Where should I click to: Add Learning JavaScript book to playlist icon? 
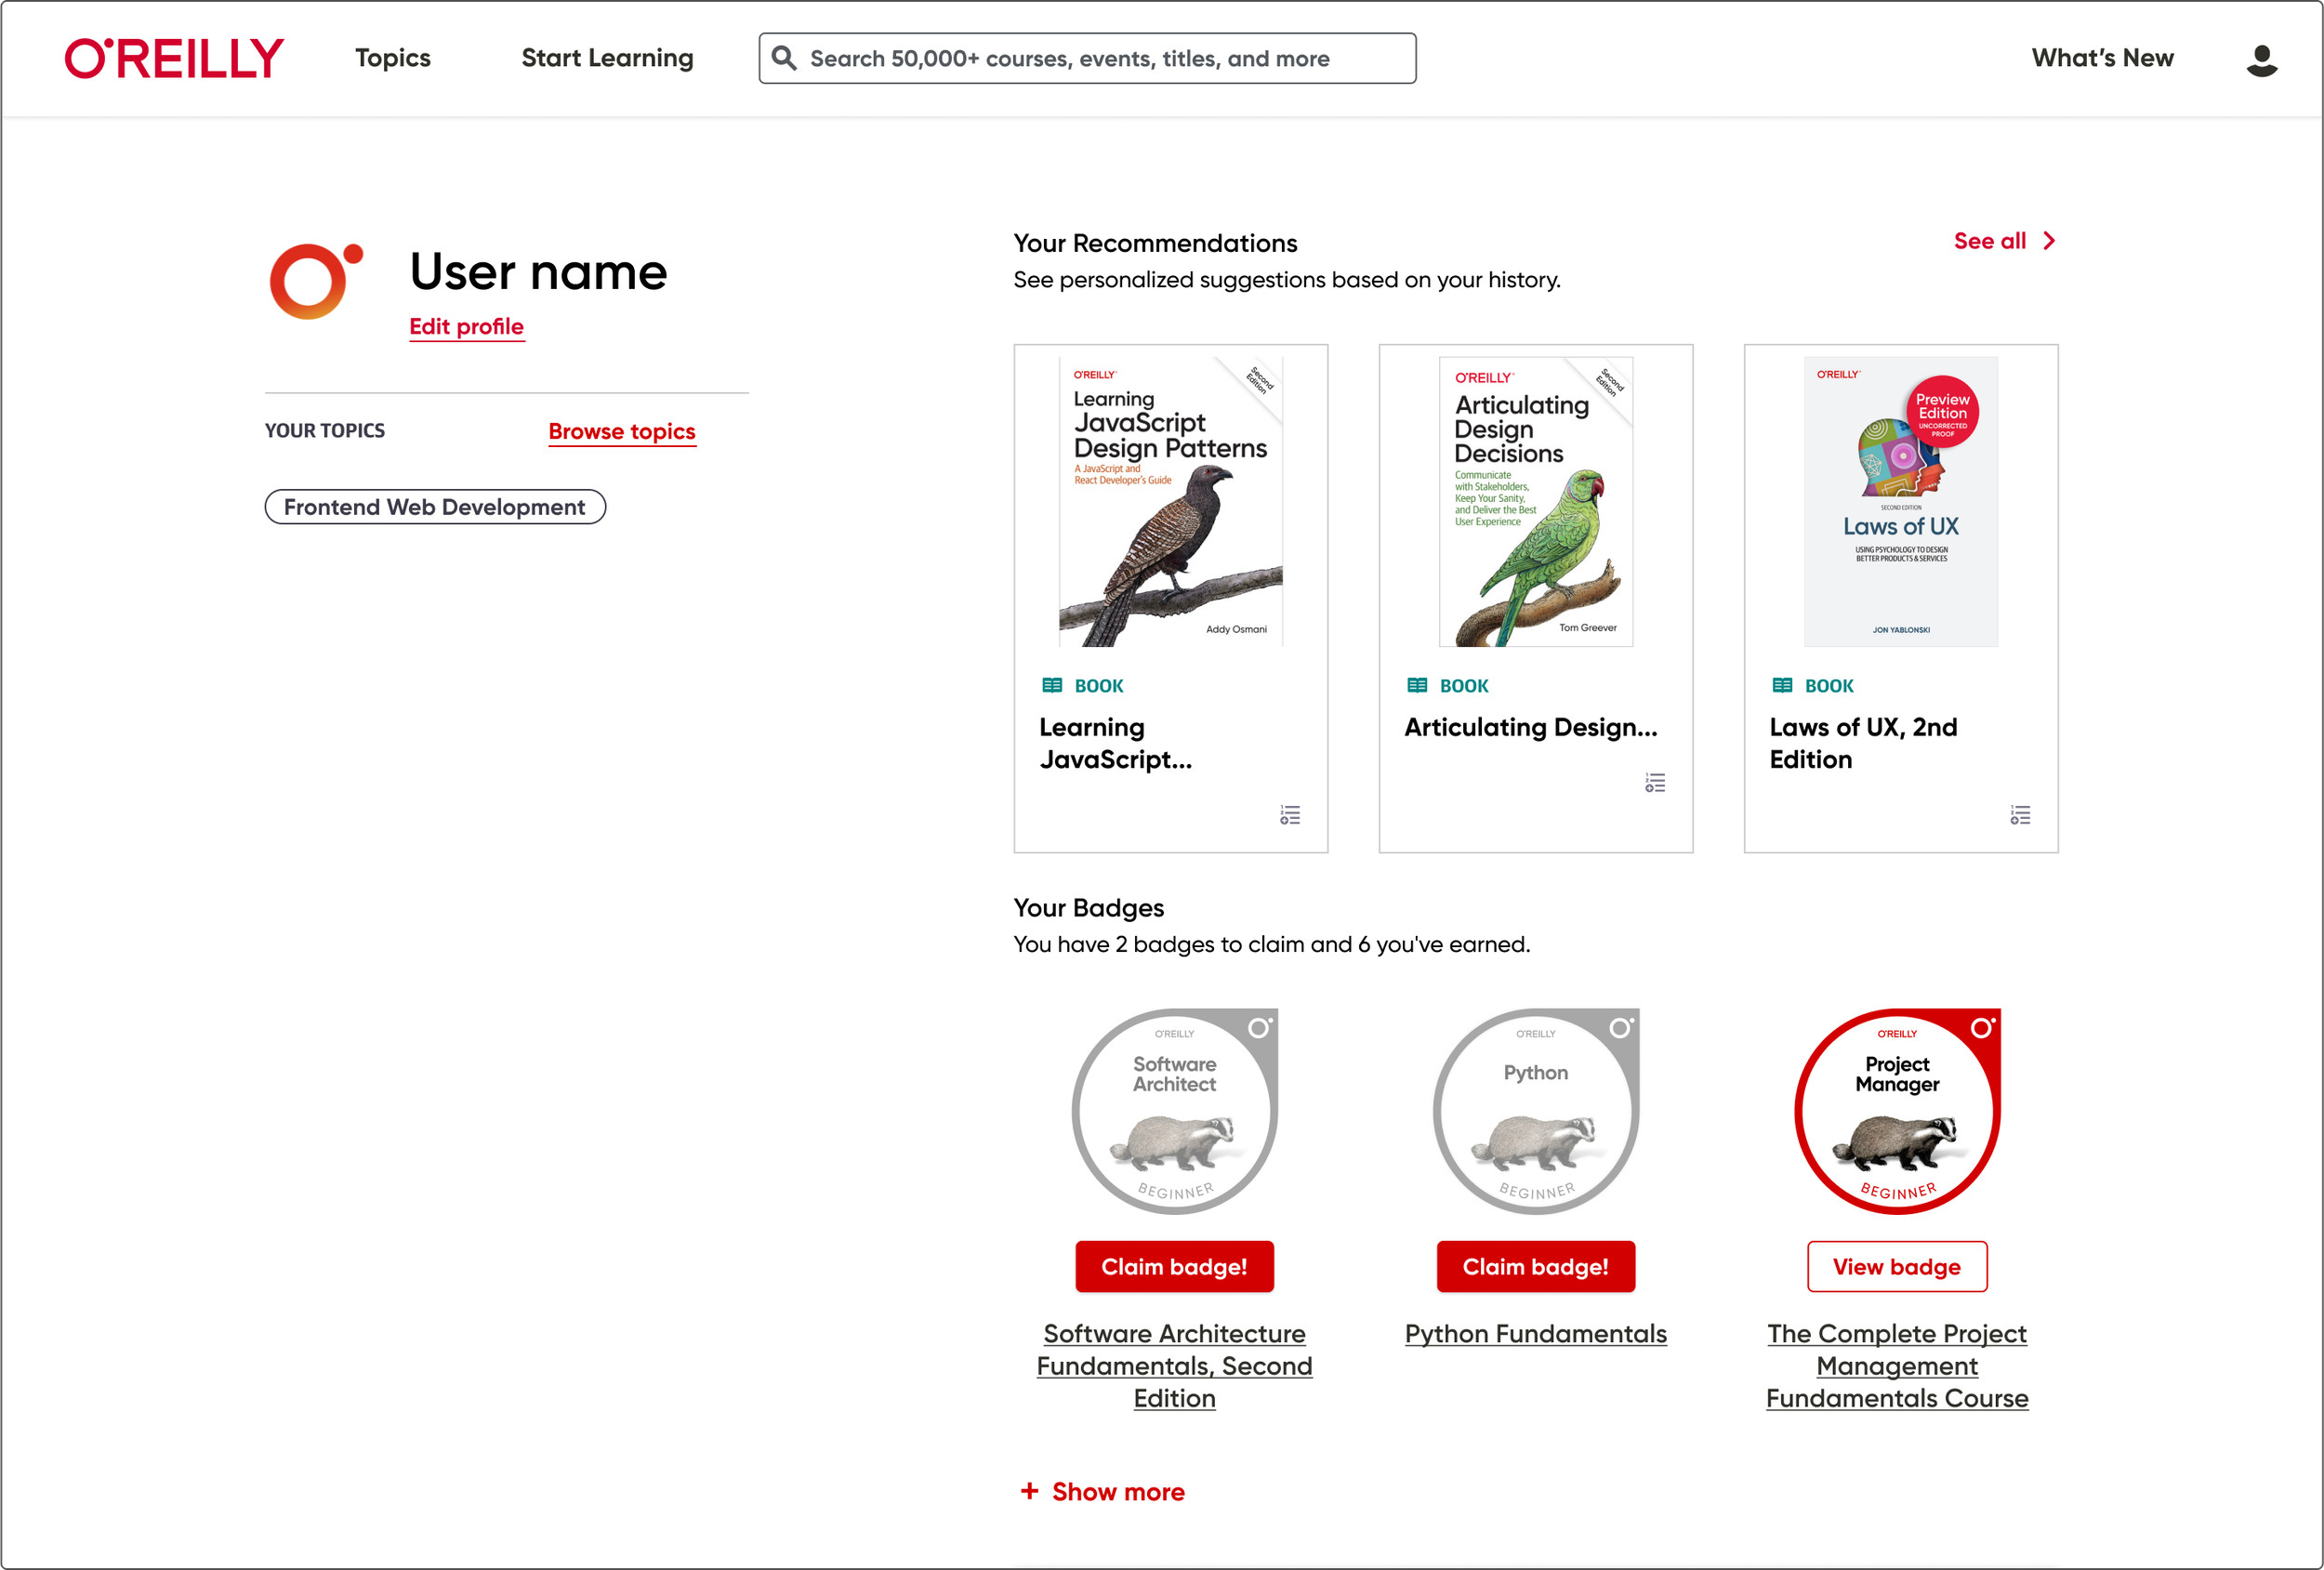tap(1290, 815)
